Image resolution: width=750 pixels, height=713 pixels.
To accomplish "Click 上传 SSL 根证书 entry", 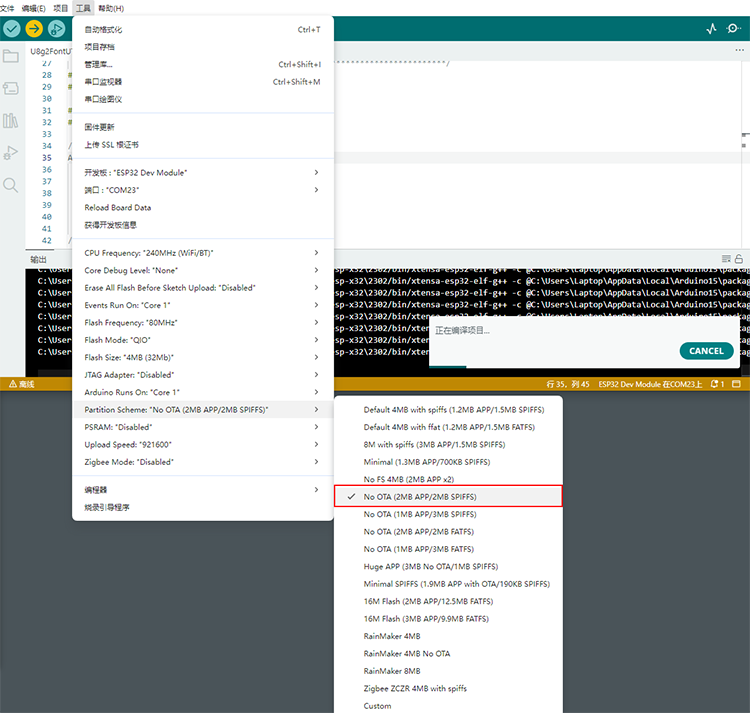I will click(x=202, y=144).
